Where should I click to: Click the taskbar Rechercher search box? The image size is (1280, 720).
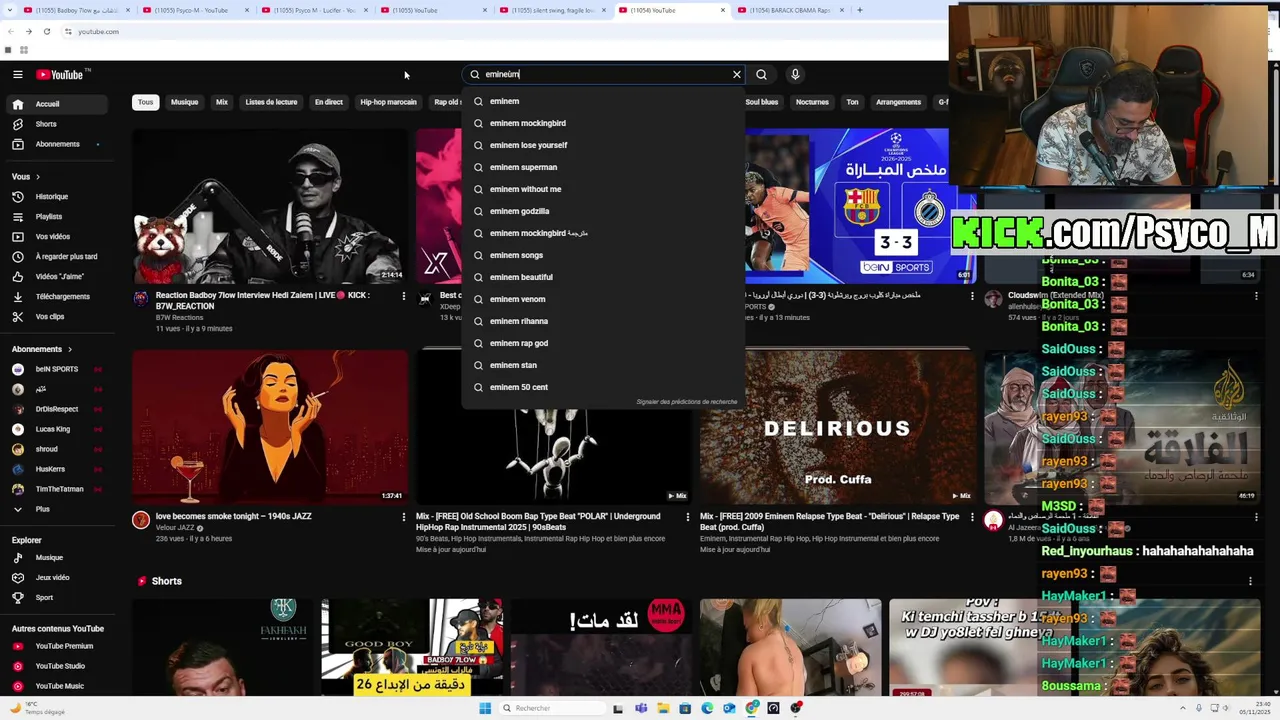point(552,708)
